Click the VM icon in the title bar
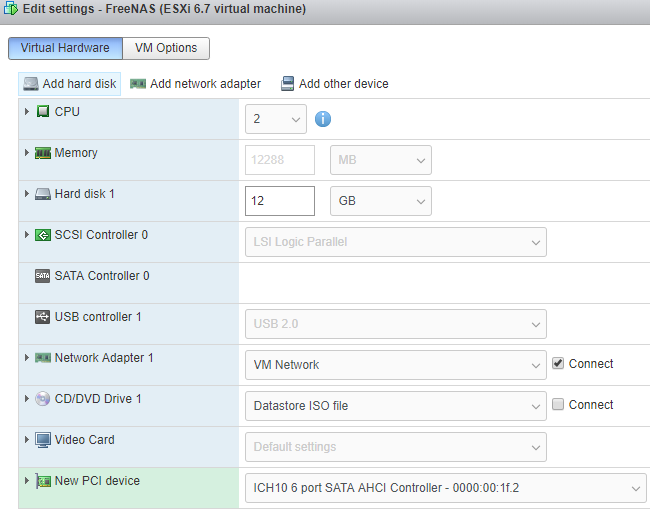The image size is (650, 510). [x=11, y=8]
